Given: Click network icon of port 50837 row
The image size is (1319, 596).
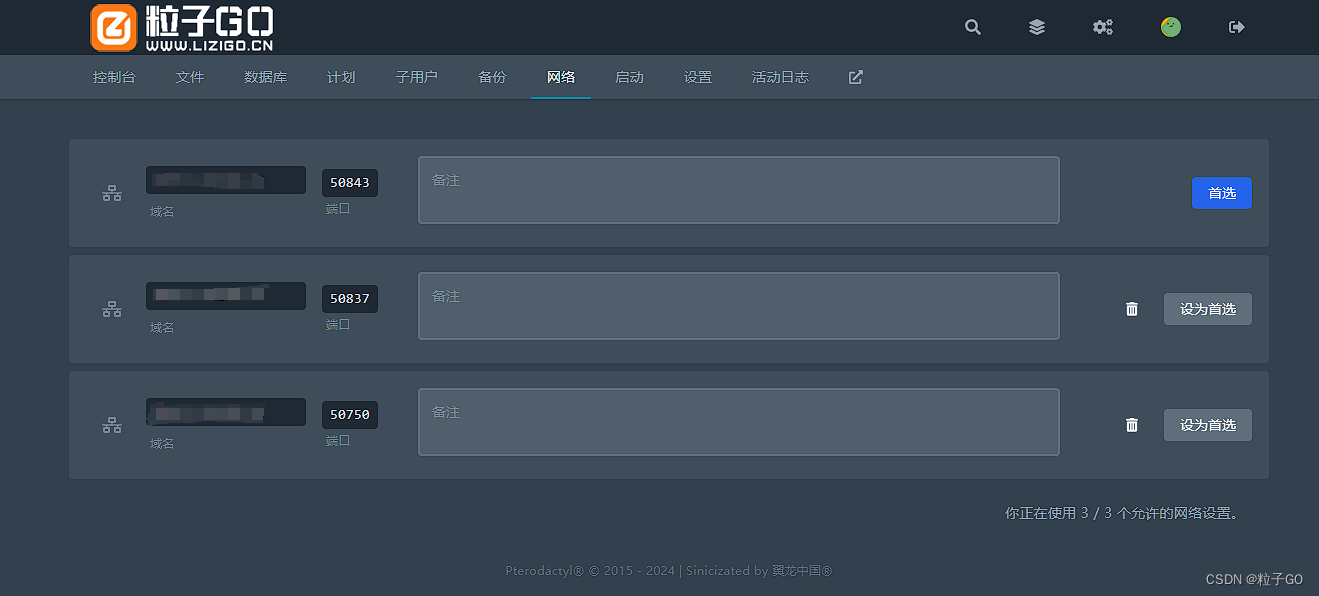Looking at the screenshot, I should [112, 310].
